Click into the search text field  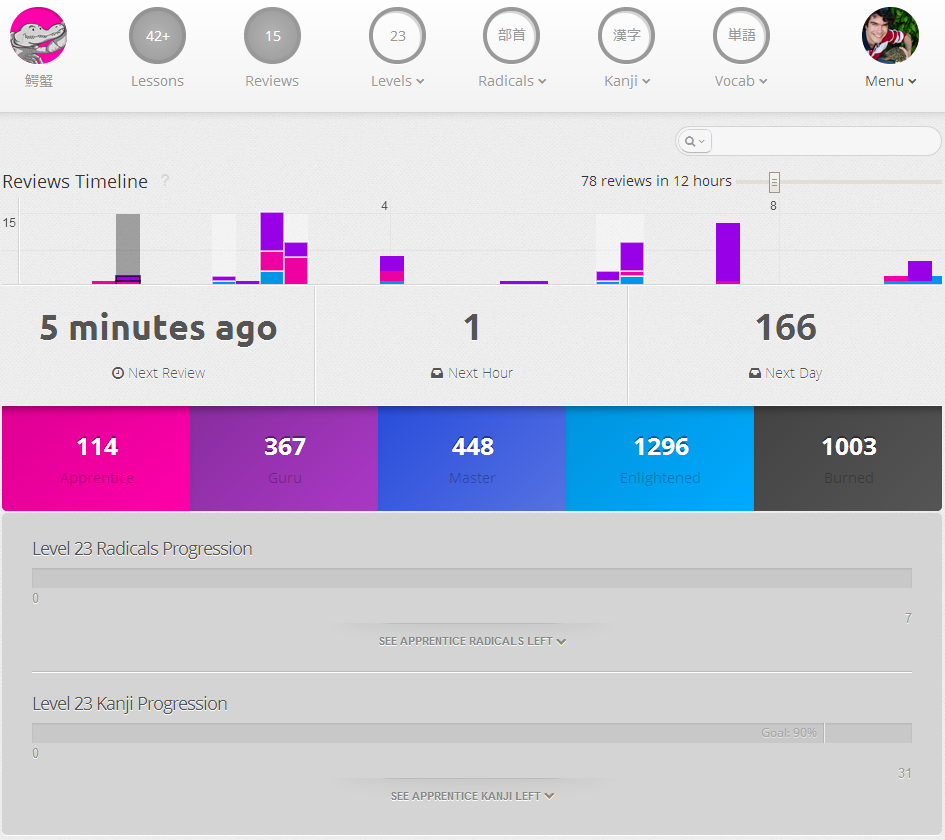point(823,142)
